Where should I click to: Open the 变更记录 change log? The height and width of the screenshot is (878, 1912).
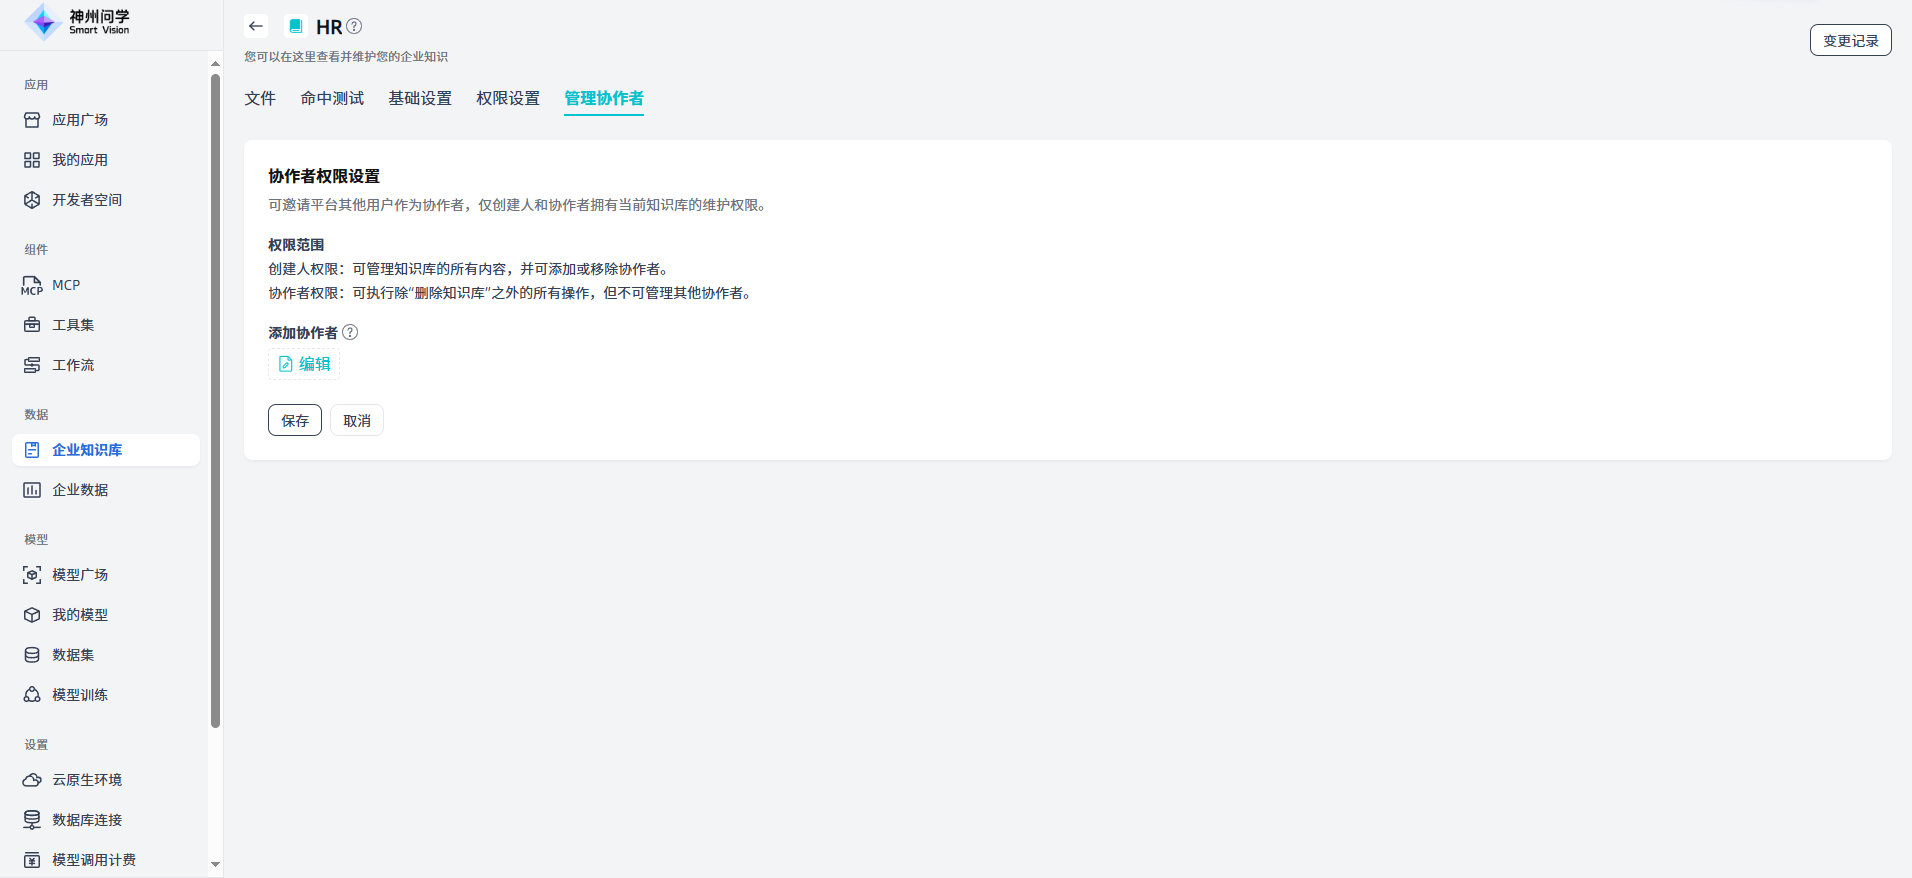tap(1850, 41)
